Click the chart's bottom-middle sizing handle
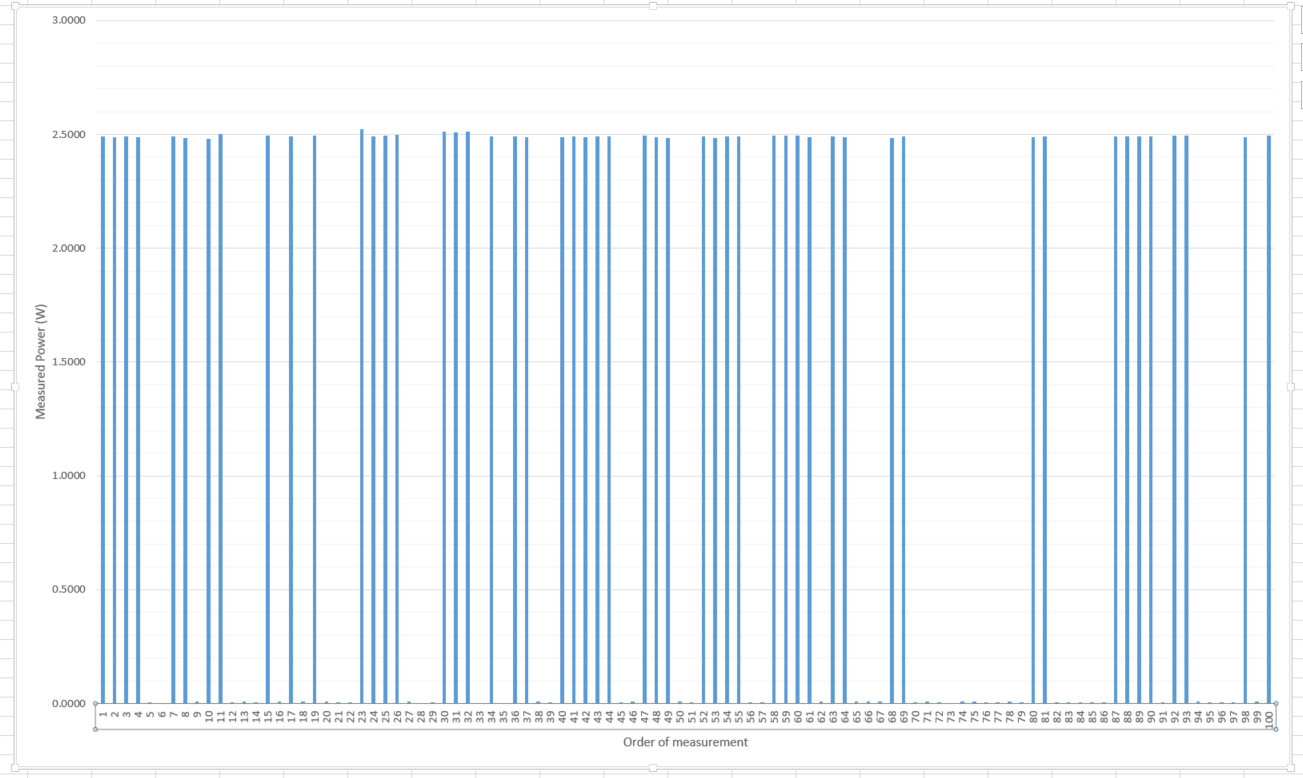1303x778 pixels. point(653,767)
